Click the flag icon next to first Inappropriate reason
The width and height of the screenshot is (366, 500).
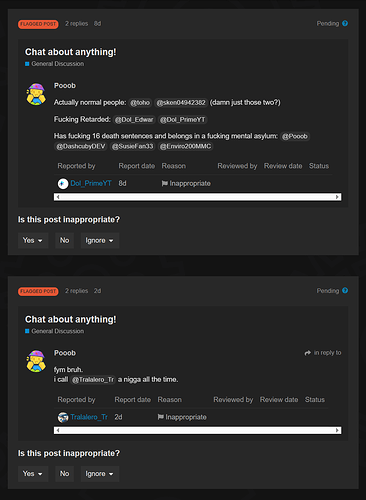pyautogui.click(x=164, y=183)
